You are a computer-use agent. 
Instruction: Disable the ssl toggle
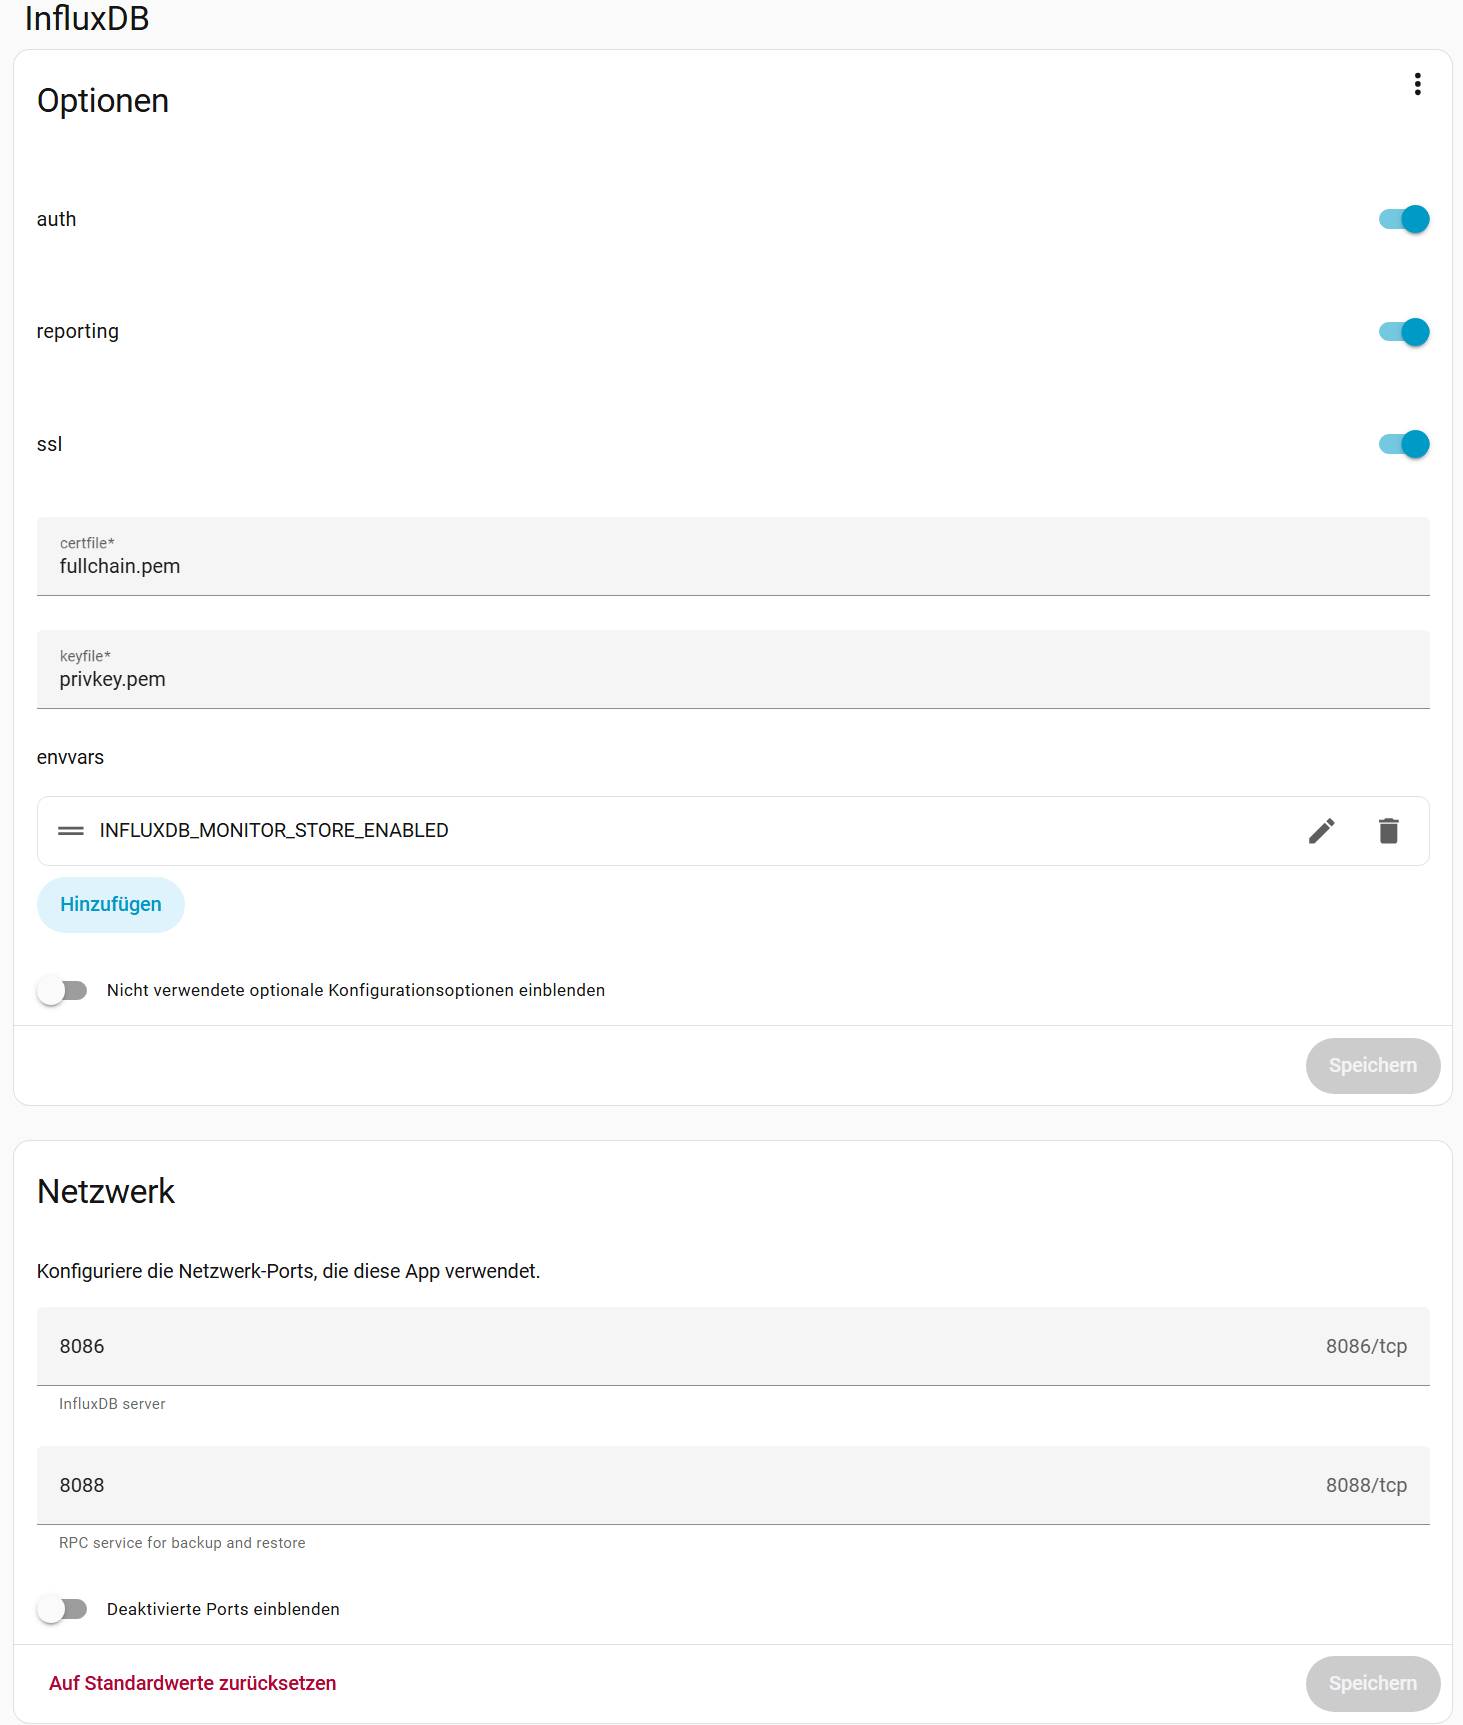click(x=1403, y=444)
